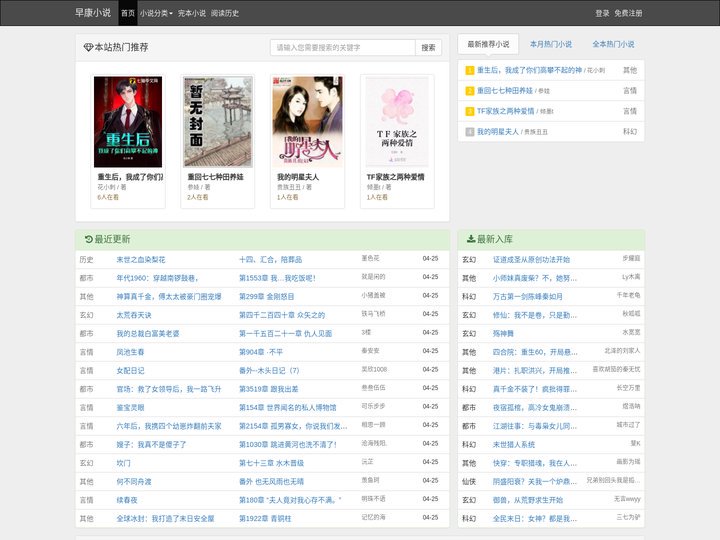Click the refresh icon beside 最近更新
Viewport: 720px width, 540px height.
(x=89, y=239)
